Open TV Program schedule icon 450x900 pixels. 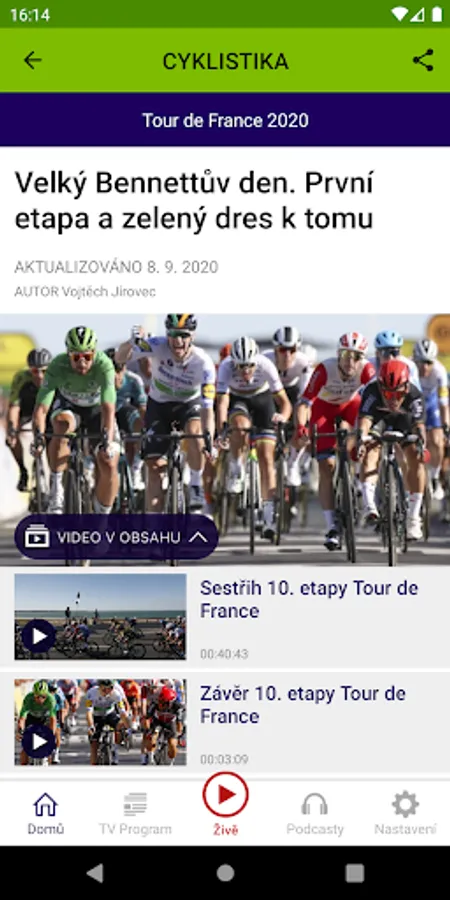(x=135, y=804)
